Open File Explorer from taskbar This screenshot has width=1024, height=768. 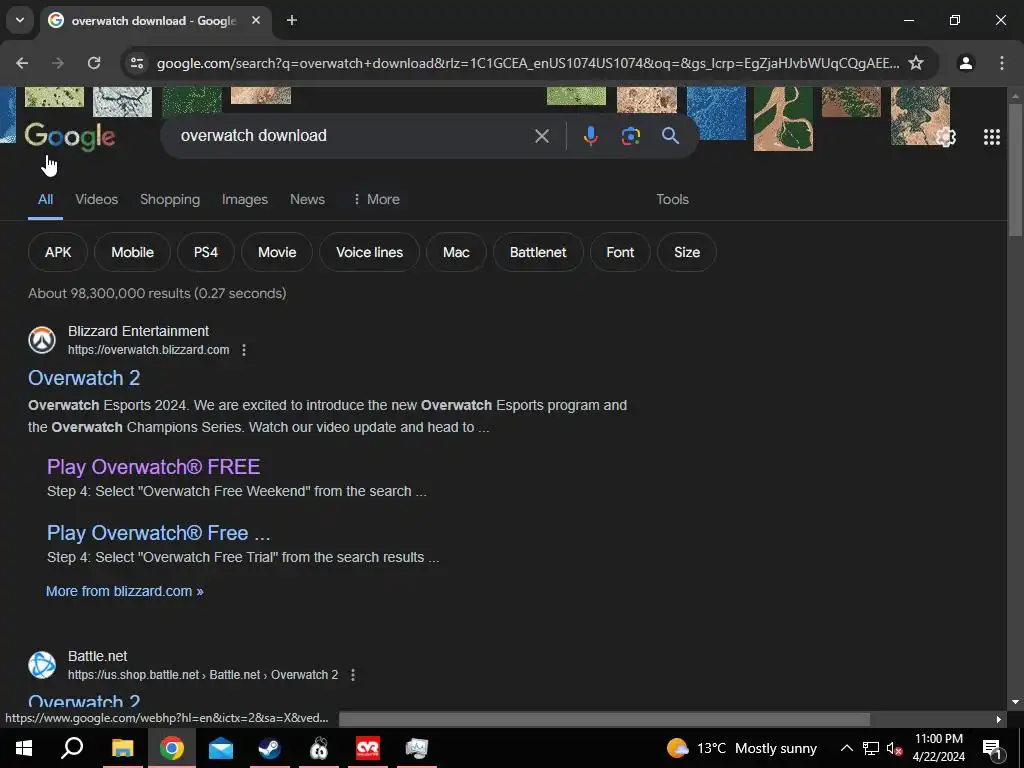pos(122,748)
